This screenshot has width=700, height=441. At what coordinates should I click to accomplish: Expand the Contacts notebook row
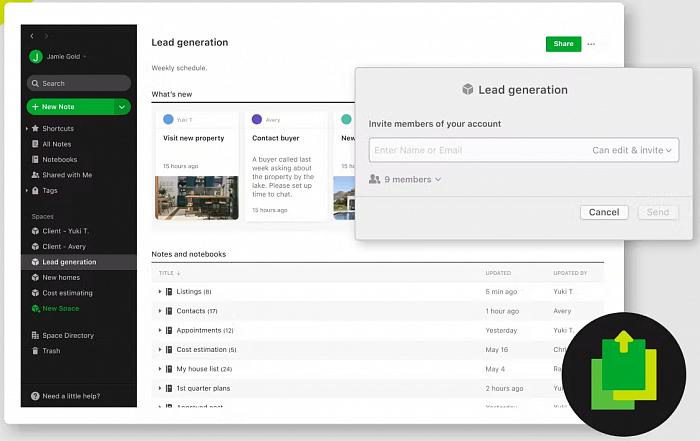click(x=160, y=311)
